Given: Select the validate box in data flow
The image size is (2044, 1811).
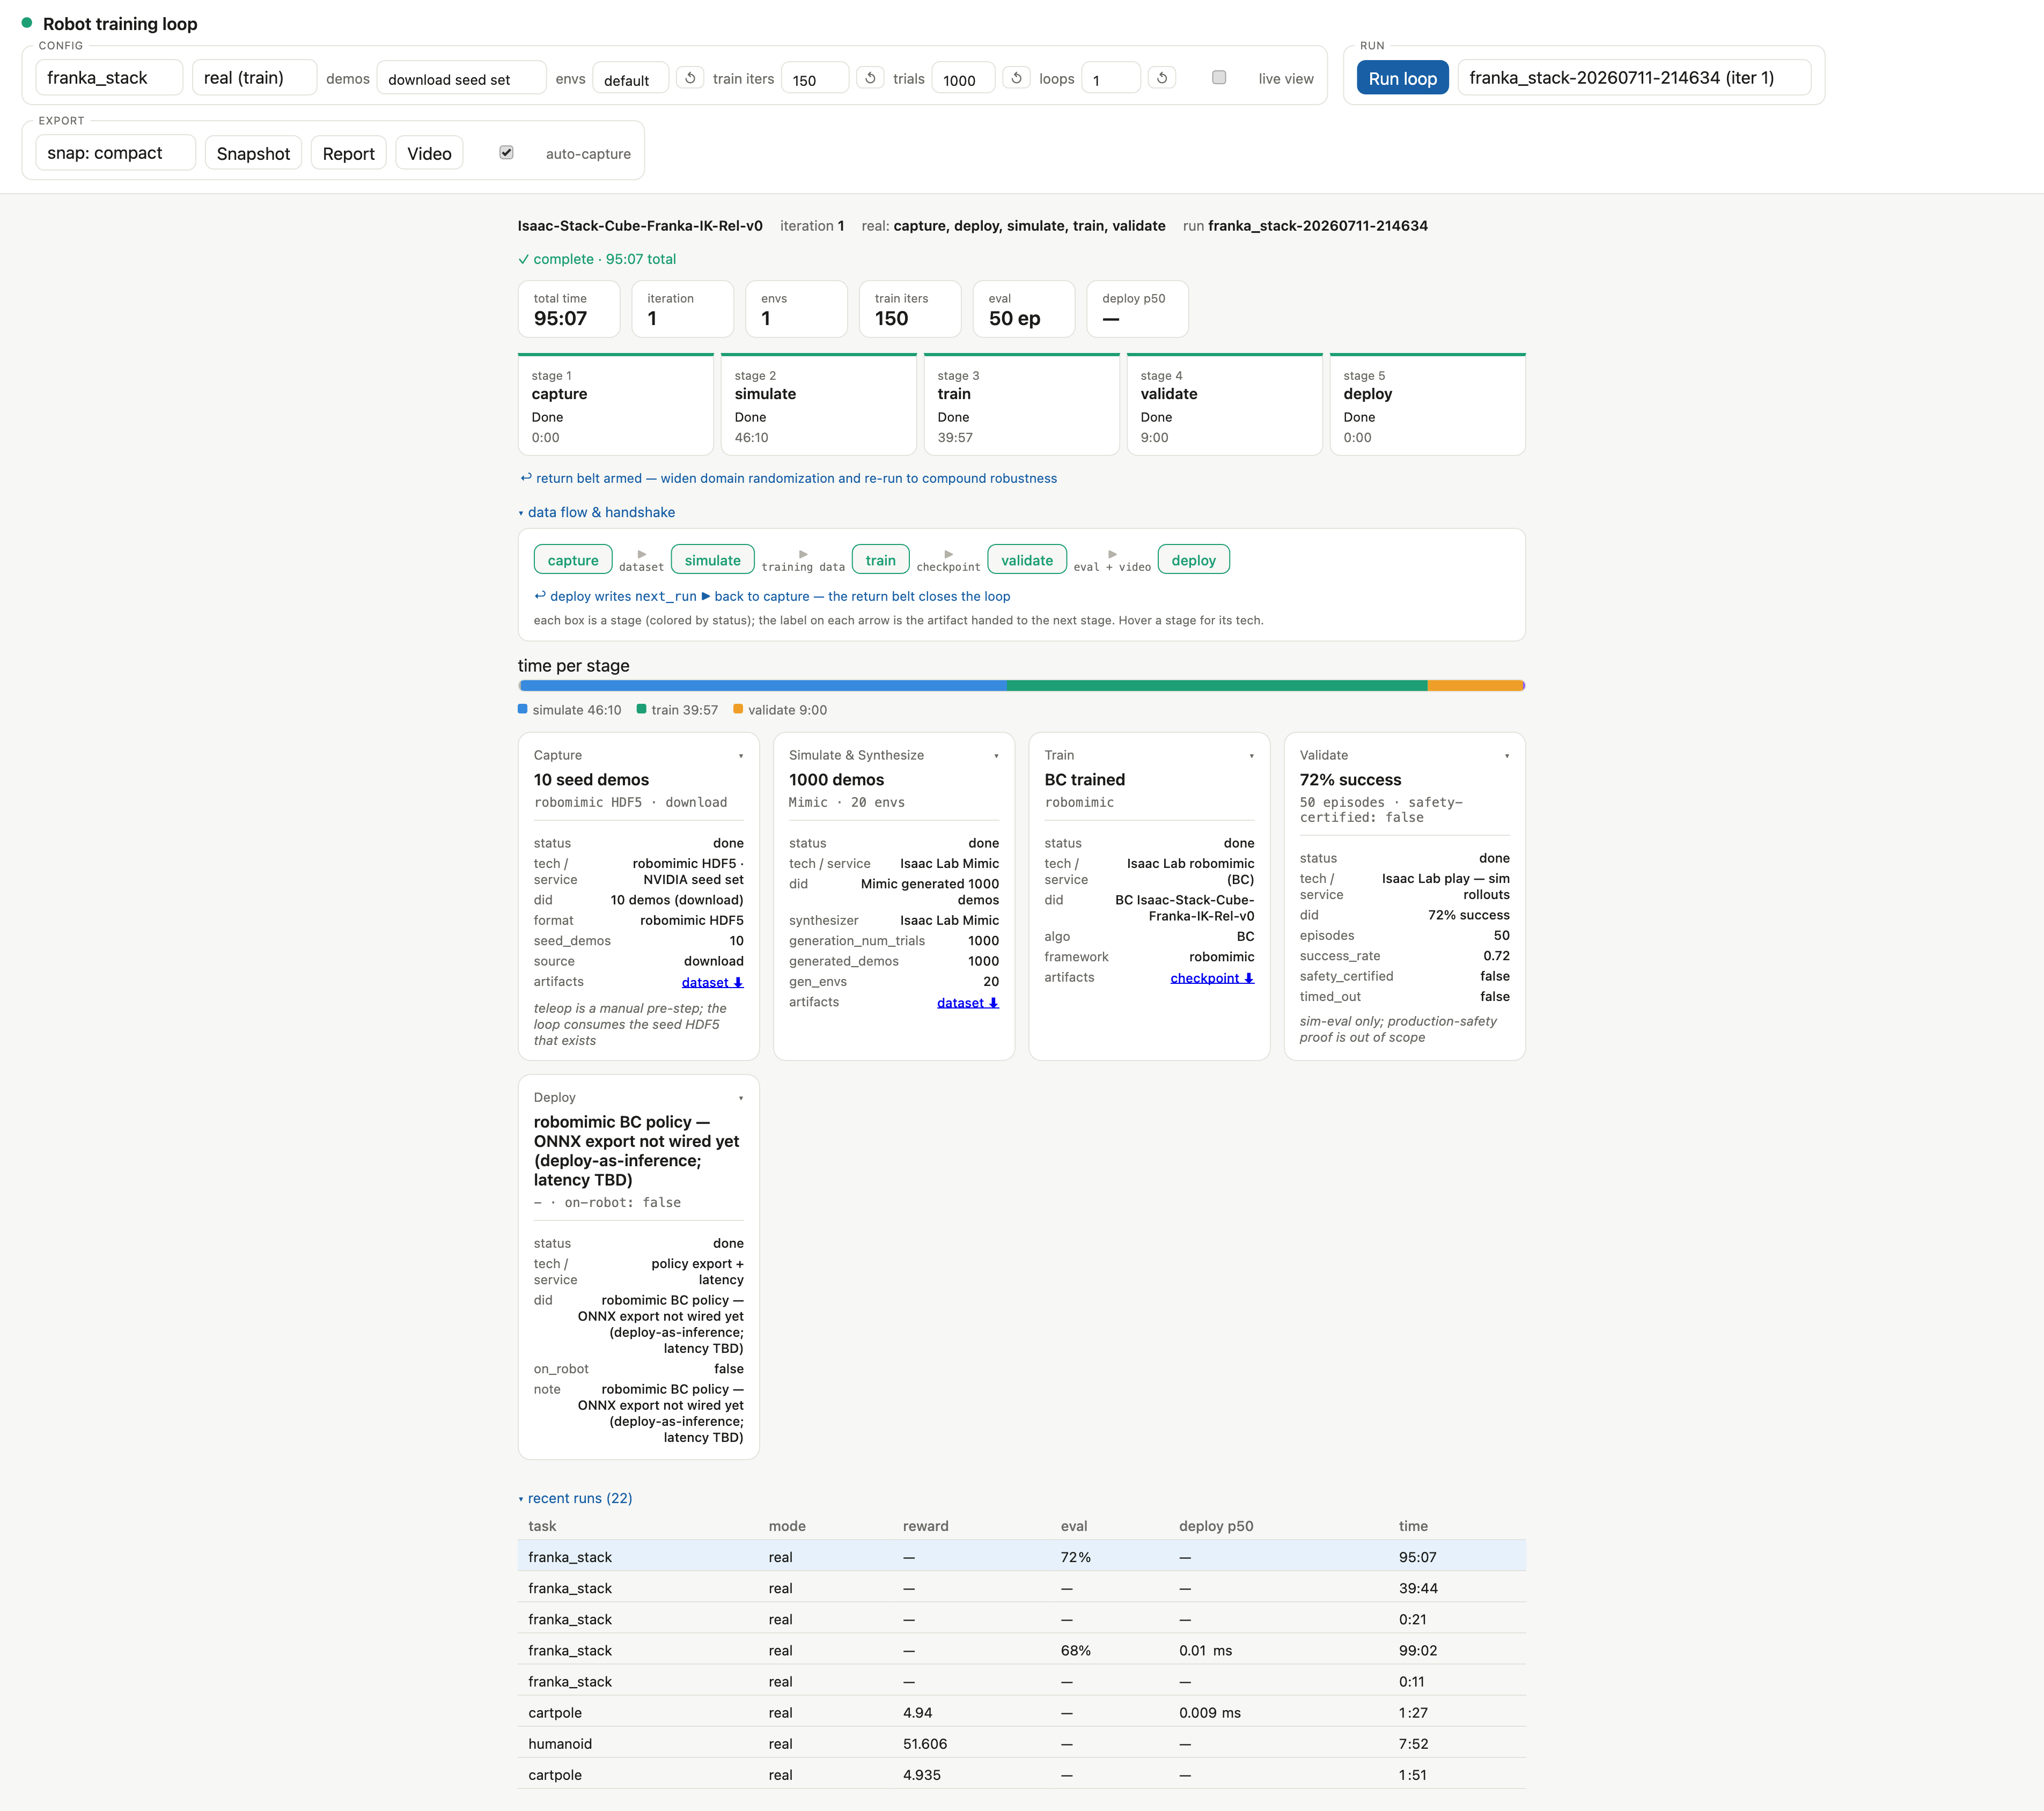Looking at the screenshot, I should [x=1027, y=560].
